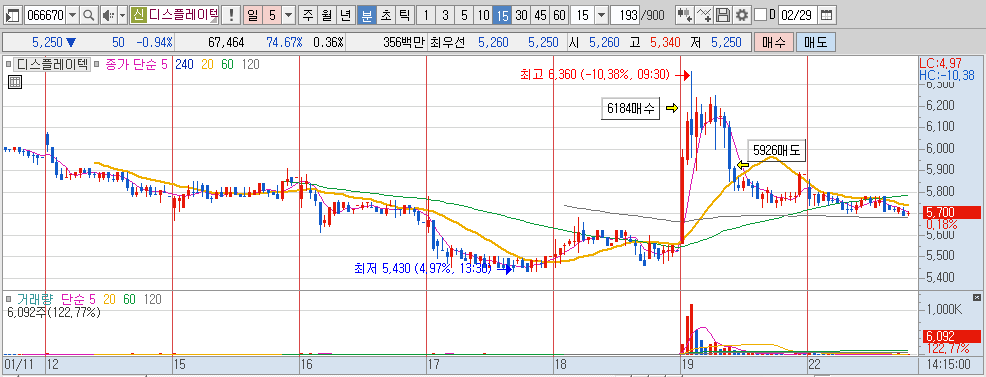Viewport: 986px width, 377px height.
Task: Click the bar count 193 input field
Action: click(625, 15)
